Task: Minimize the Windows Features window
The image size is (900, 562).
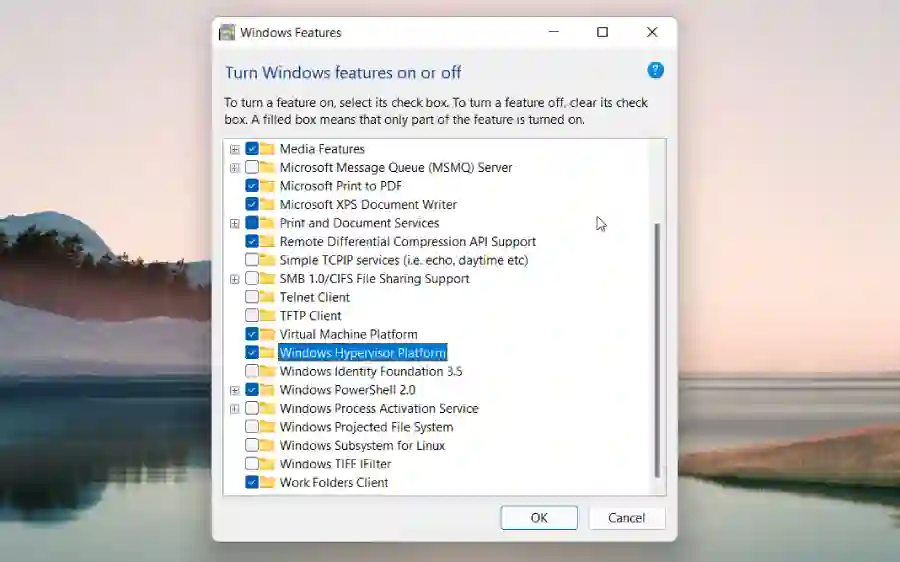Action: point(553,32)
